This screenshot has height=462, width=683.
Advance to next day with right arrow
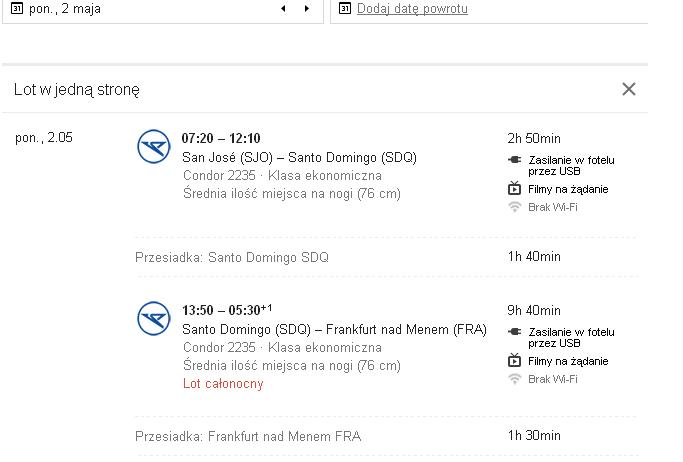(x=307, y=8)
